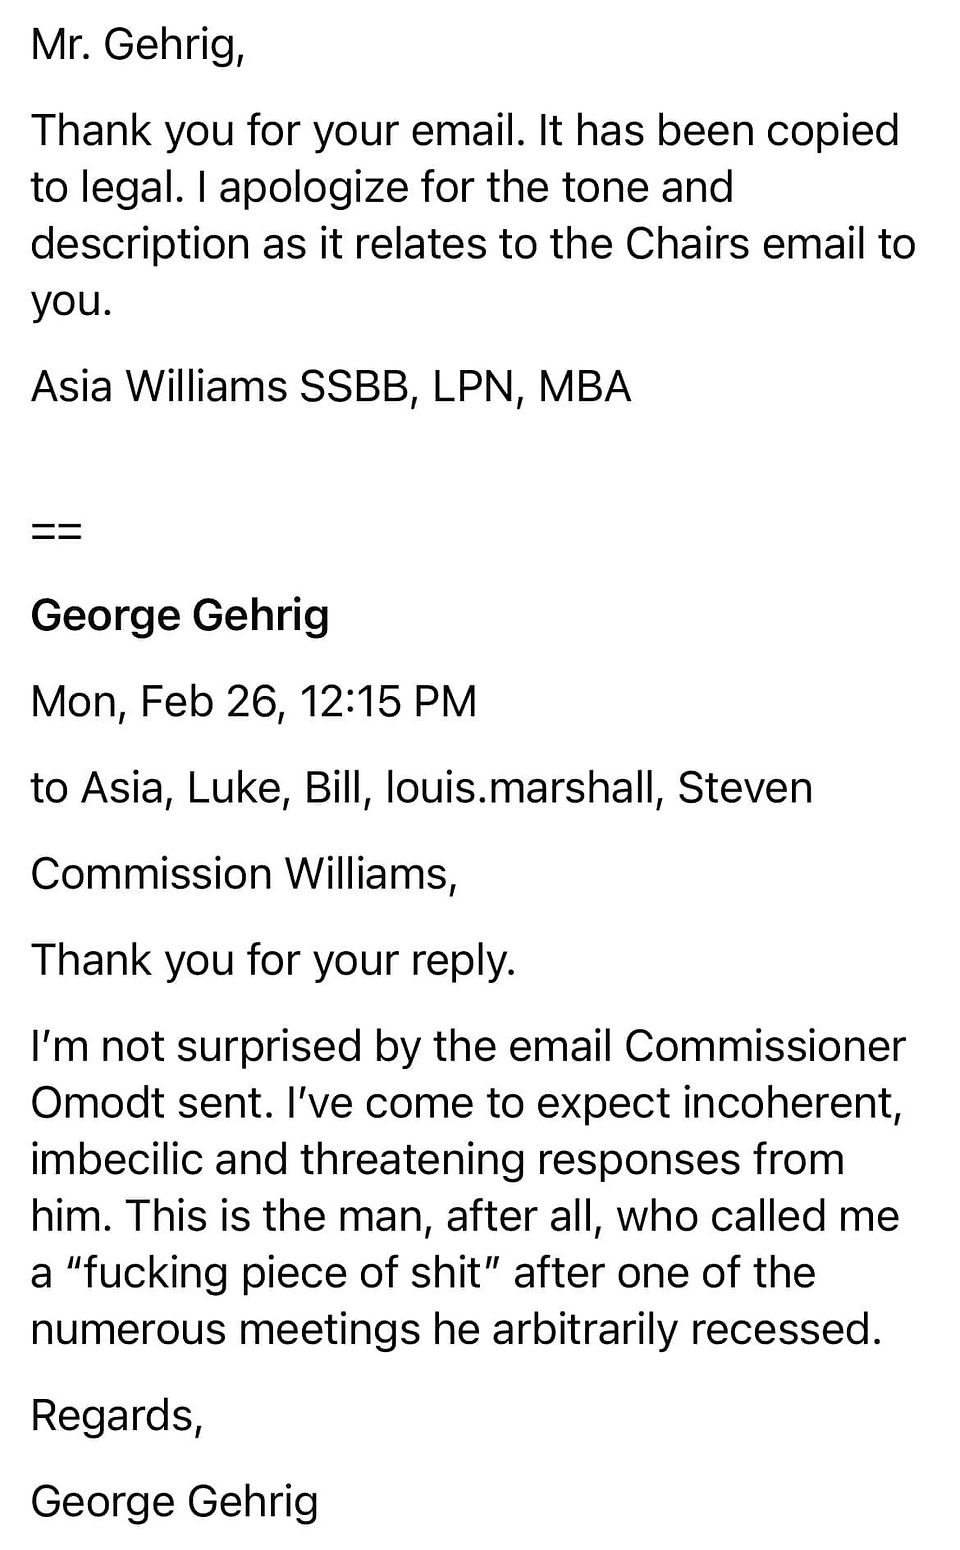Screen dimensions: 960x1550
Task: Click the "Mr. Gehrig," greeting line
Action: click(x=137, y=44)
